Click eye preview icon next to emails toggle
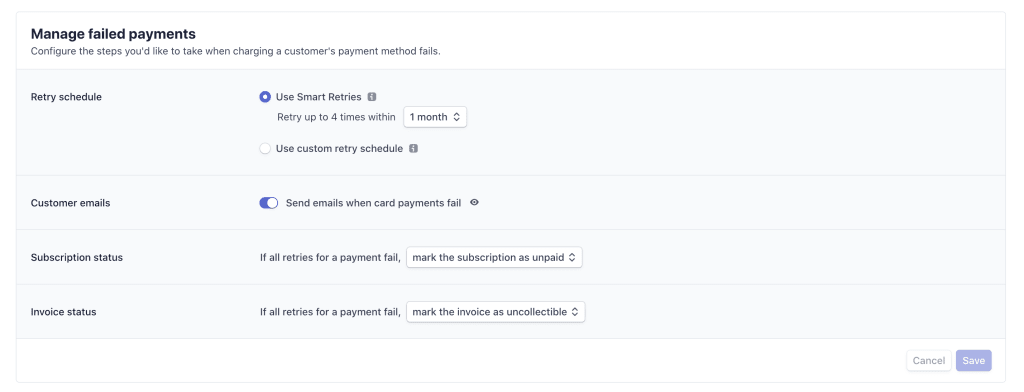The height and width of the screenshot is (392, 1024). pos(475,203)
